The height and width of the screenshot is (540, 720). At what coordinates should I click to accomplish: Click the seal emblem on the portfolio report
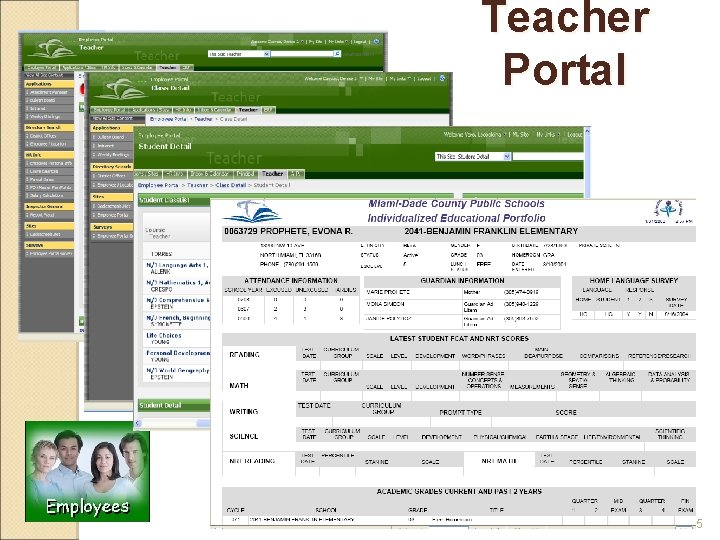click(x=668, y=209)
